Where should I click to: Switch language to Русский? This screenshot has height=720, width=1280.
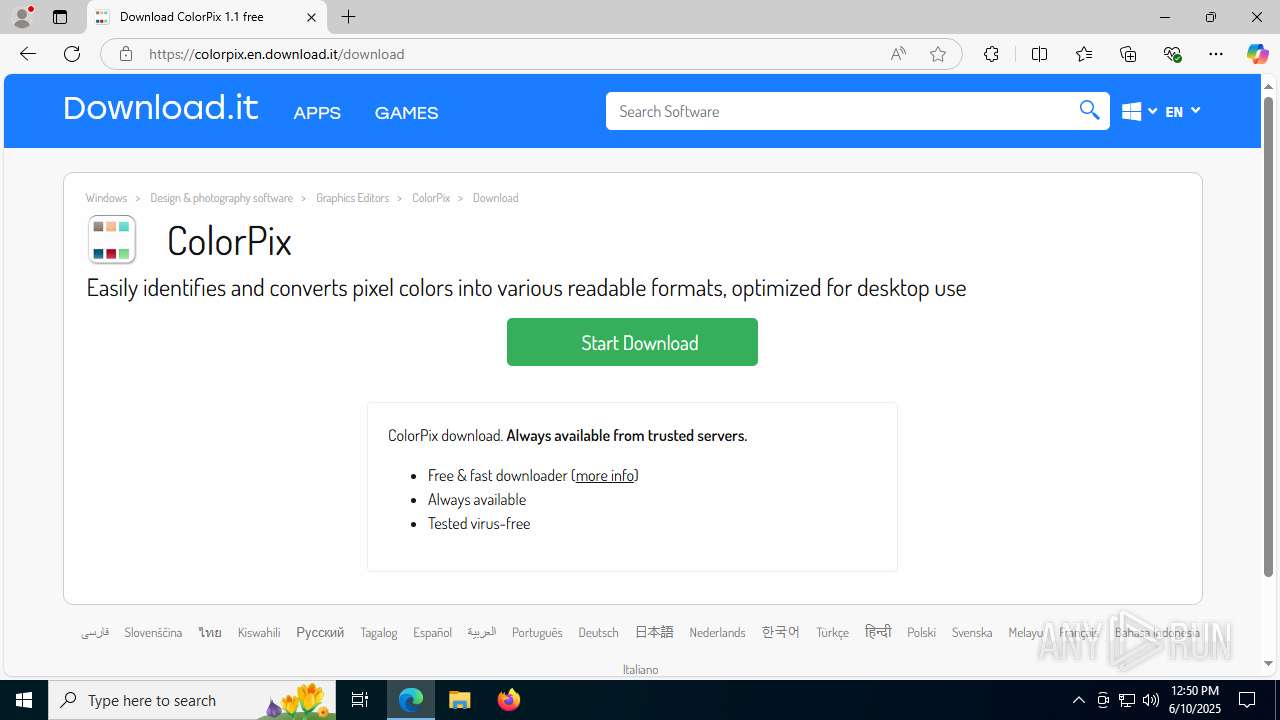point(320,633)
